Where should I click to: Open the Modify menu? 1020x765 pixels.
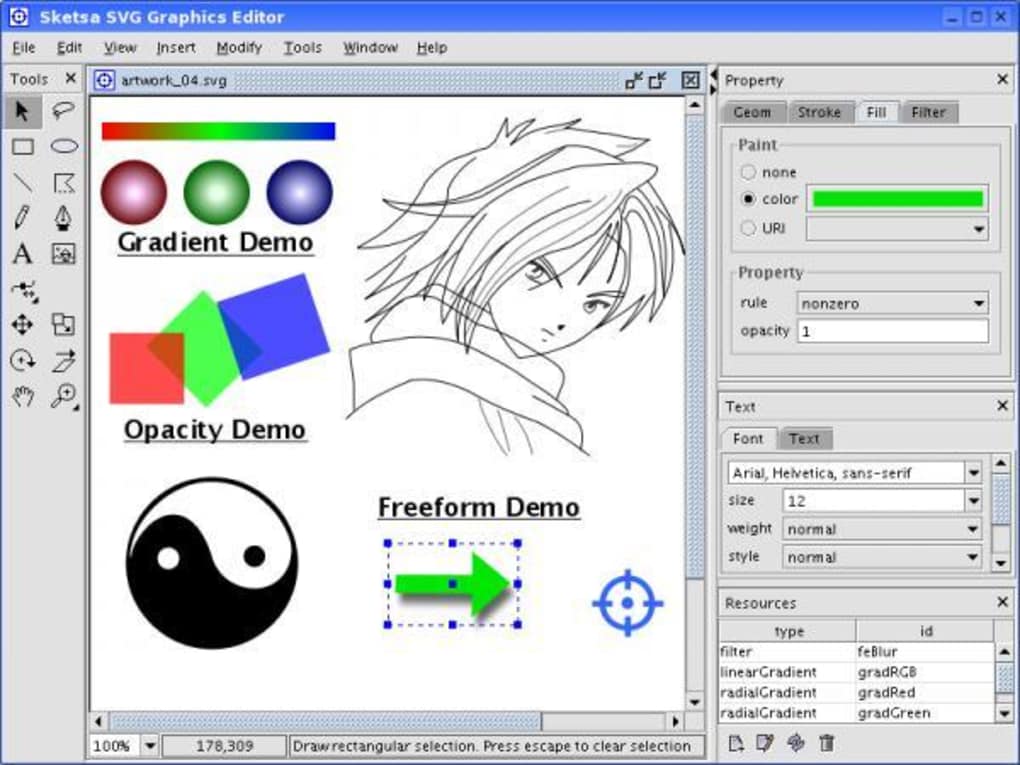tap(239, 47)
